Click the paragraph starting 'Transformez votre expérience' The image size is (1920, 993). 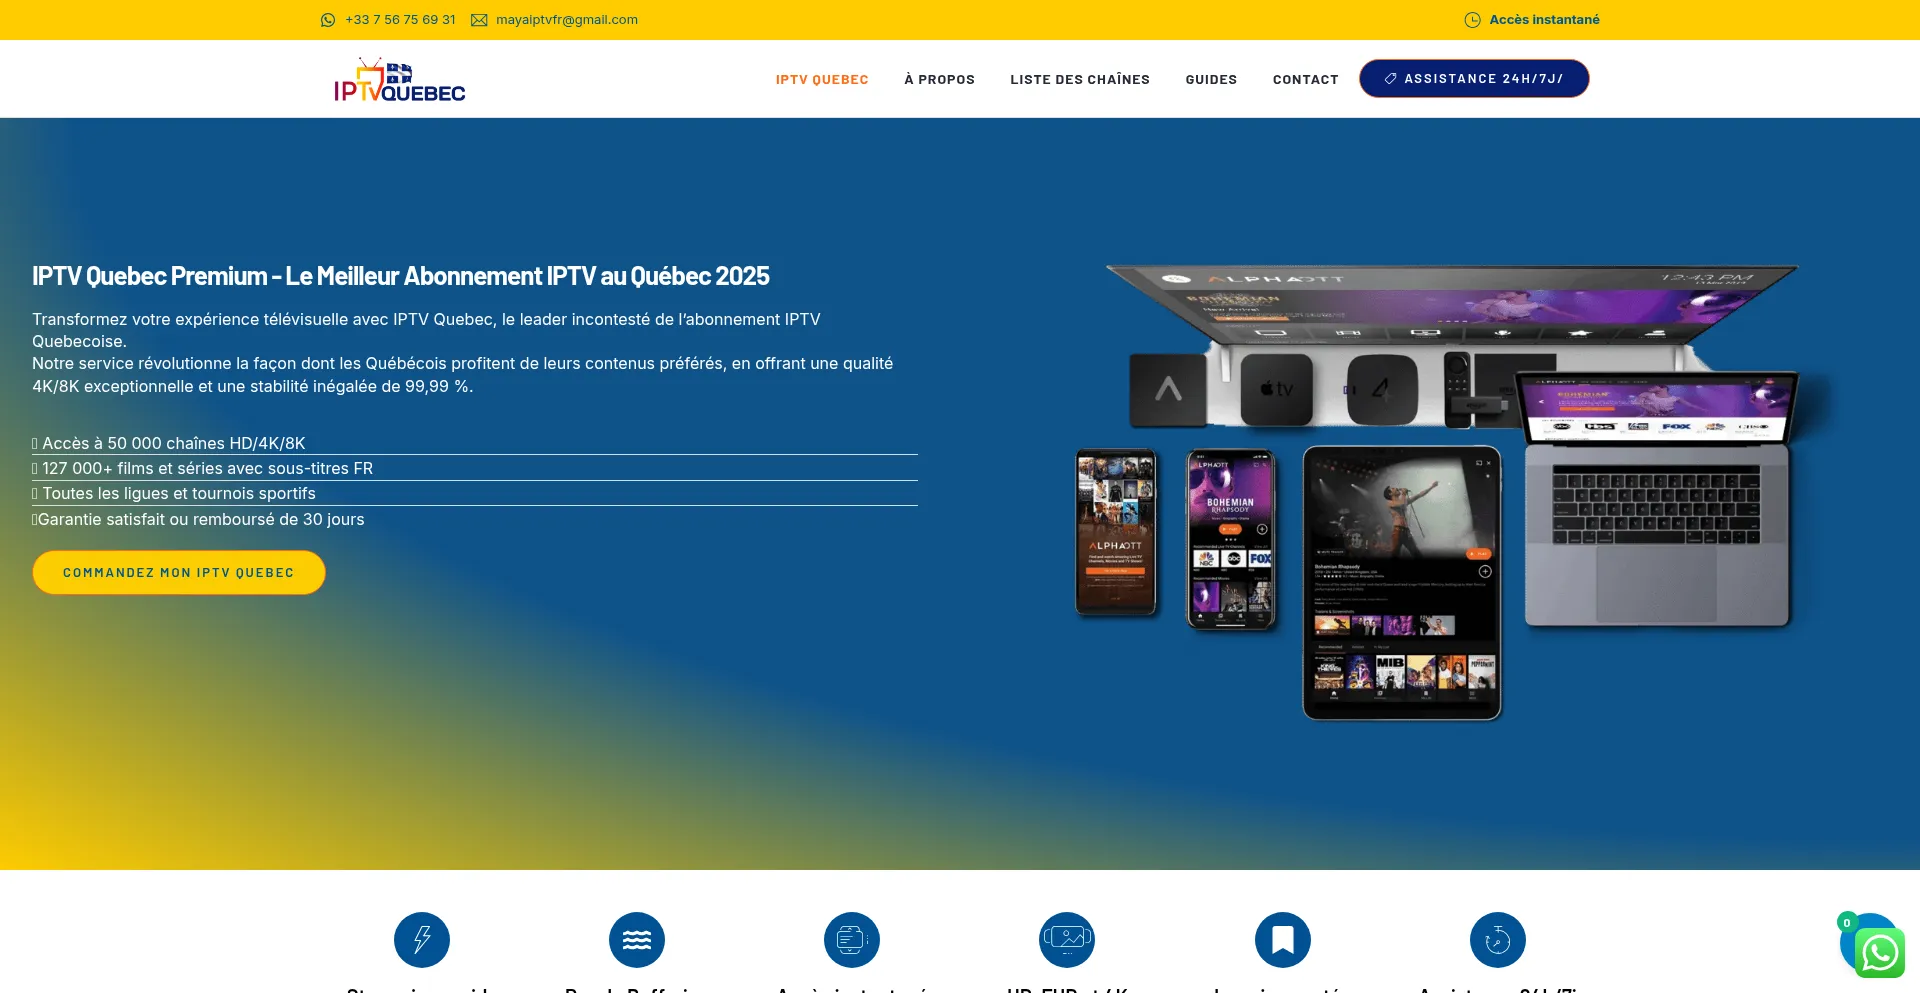[x=426, y=330]
